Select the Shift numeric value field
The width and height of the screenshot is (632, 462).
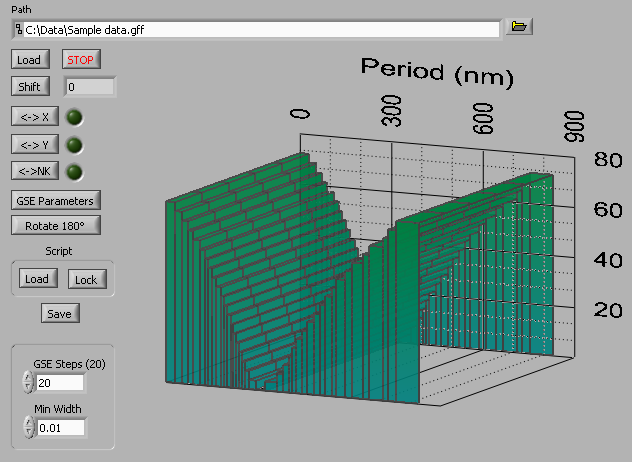click(90, 87)
